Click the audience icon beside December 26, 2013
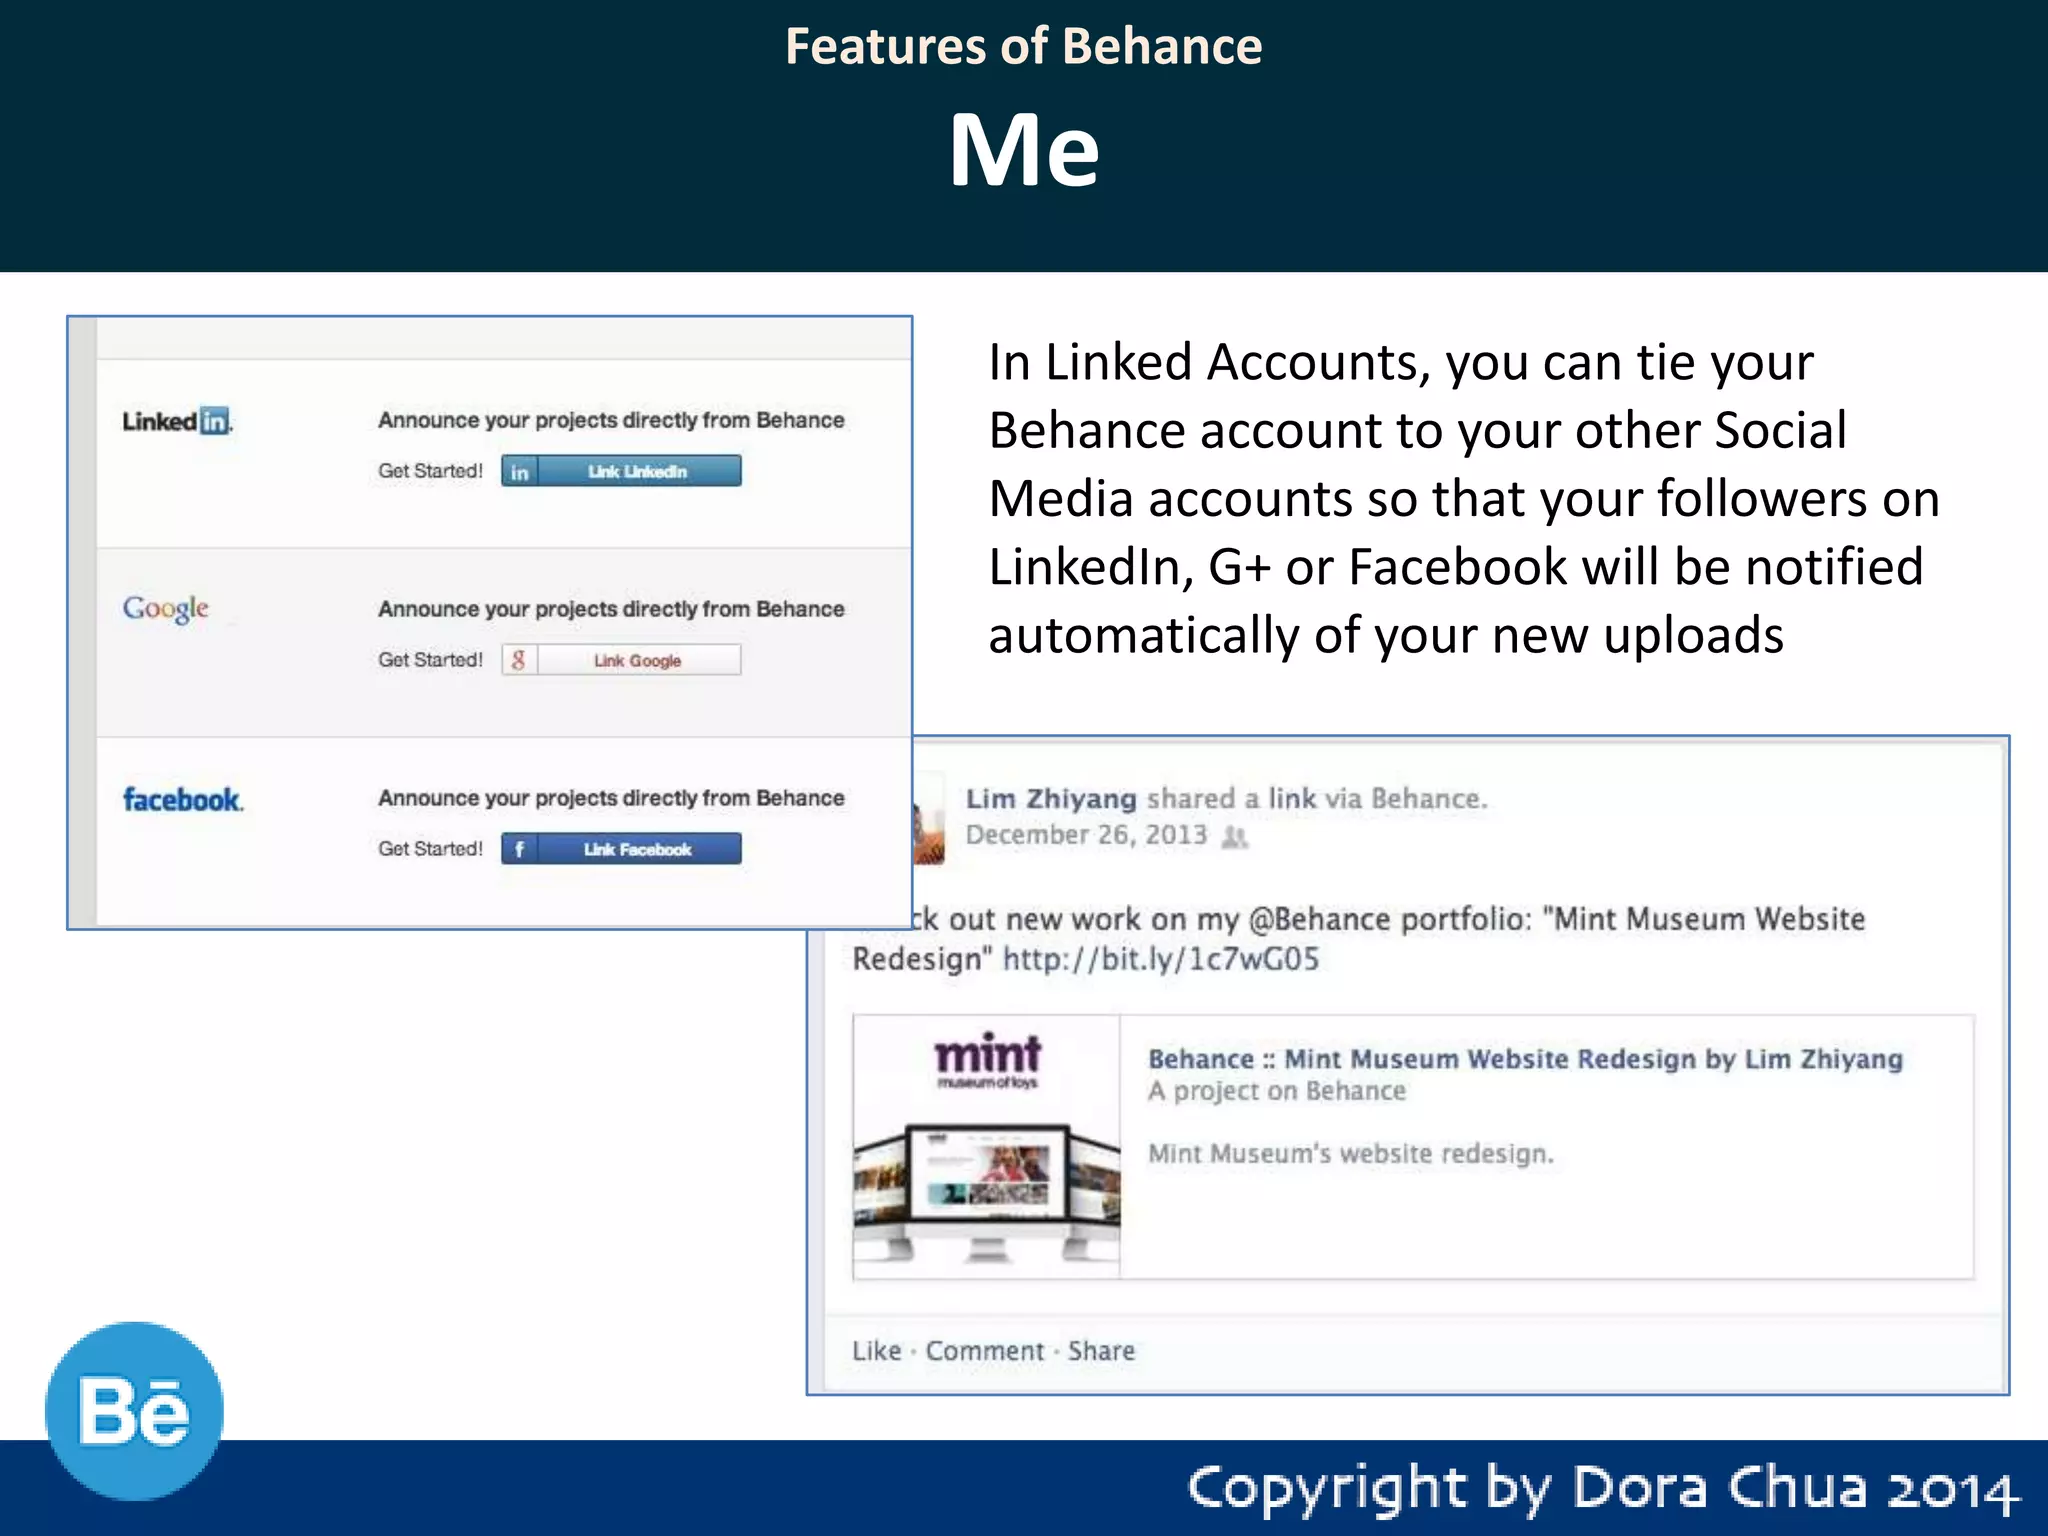 [1236, 837]
